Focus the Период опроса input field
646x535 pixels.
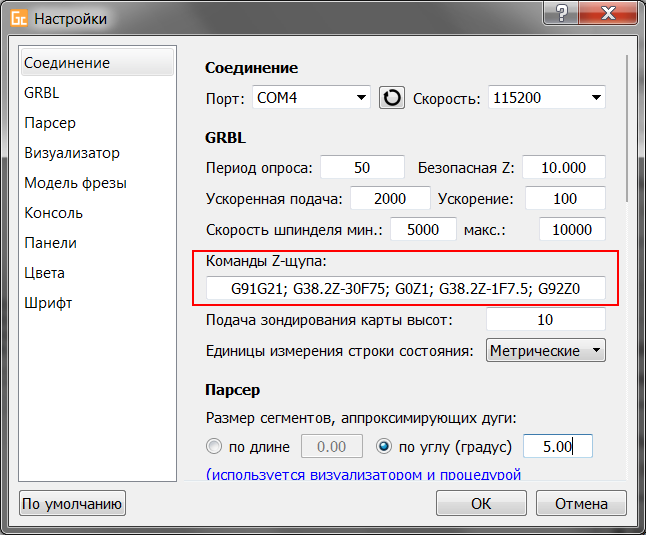[362, 168]
